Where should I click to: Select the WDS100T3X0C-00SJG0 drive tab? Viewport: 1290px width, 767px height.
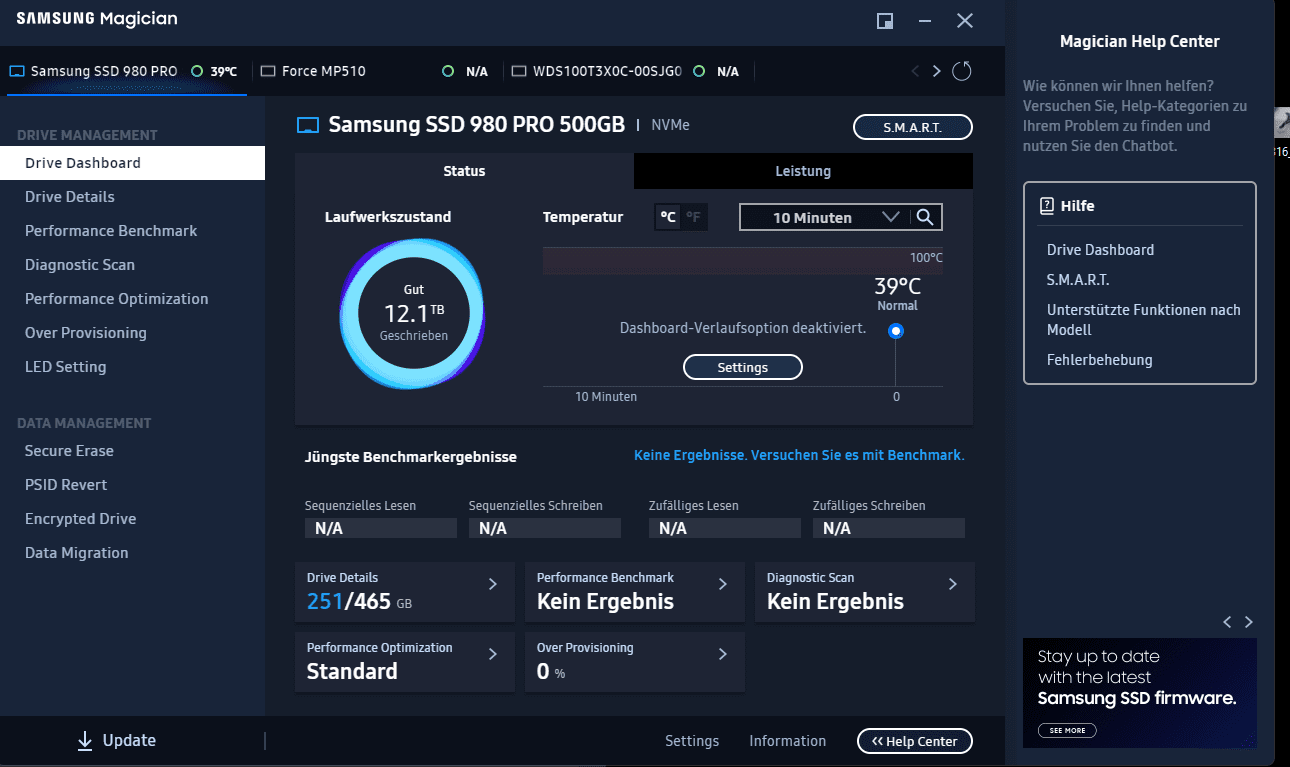pyautogui.click(x=628, y=71)
